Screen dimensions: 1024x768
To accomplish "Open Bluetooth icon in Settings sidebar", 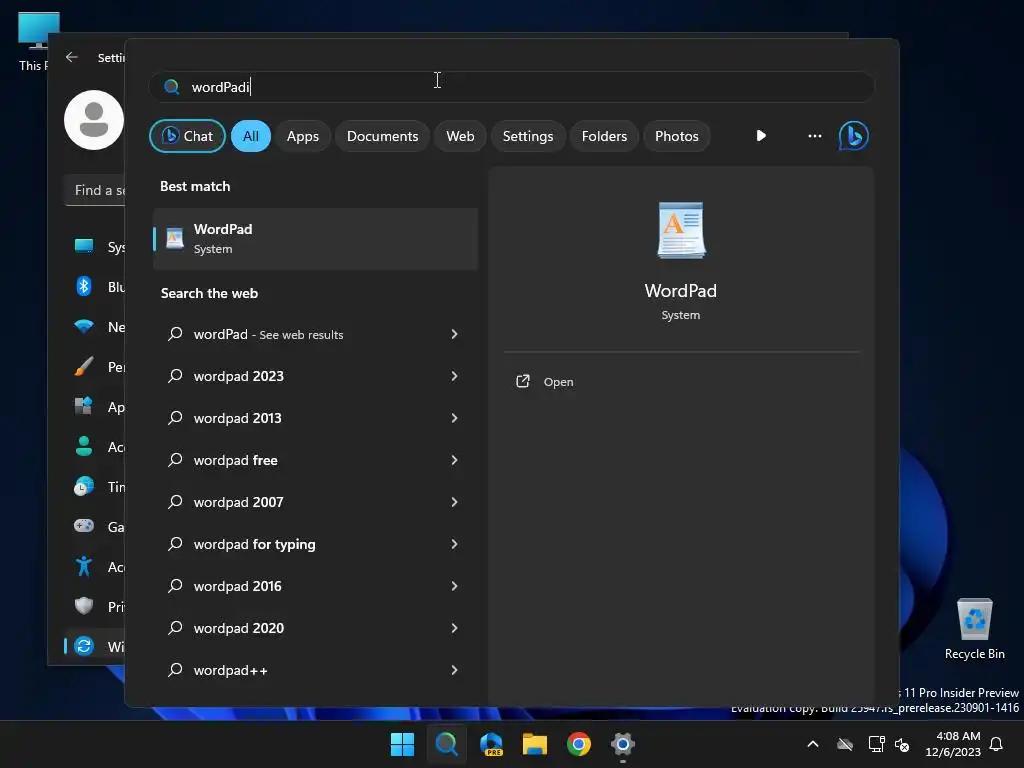I will [x=84, y=286].
